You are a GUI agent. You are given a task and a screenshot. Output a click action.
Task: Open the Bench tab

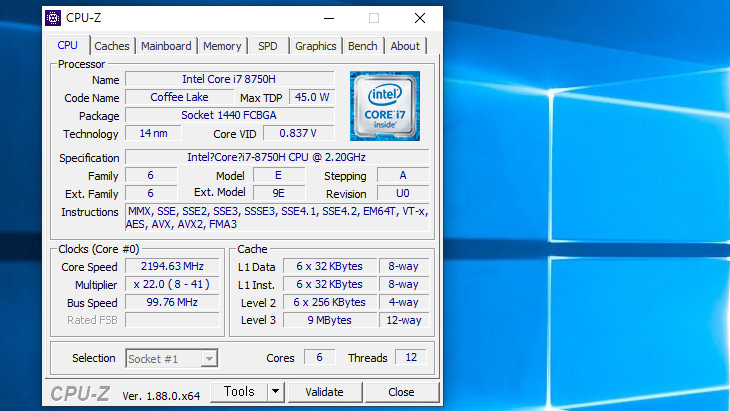point(363,46)
